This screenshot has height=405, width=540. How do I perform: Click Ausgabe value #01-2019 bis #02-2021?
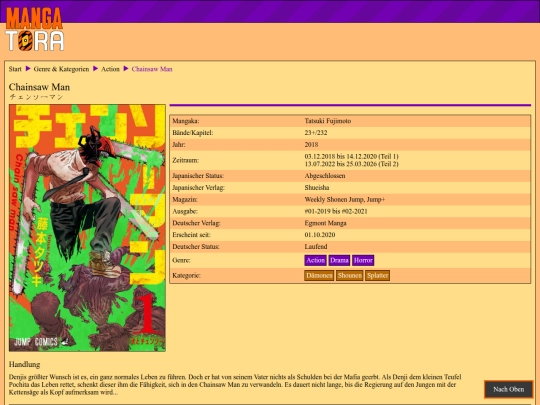[336, 211]
